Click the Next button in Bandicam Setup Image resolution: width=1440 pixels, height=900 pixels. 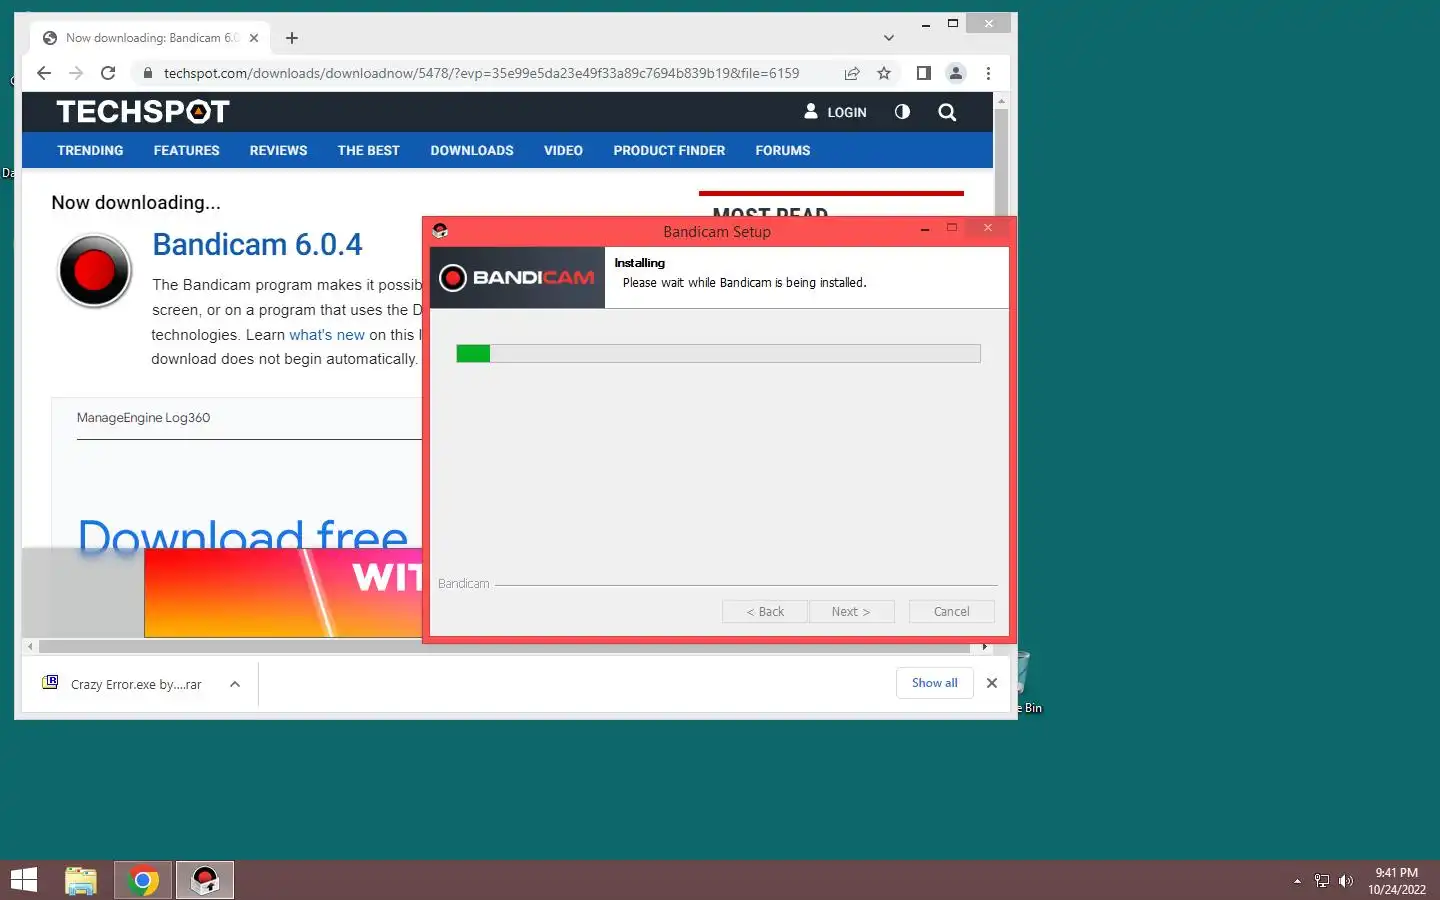click(x=851, y=611)
